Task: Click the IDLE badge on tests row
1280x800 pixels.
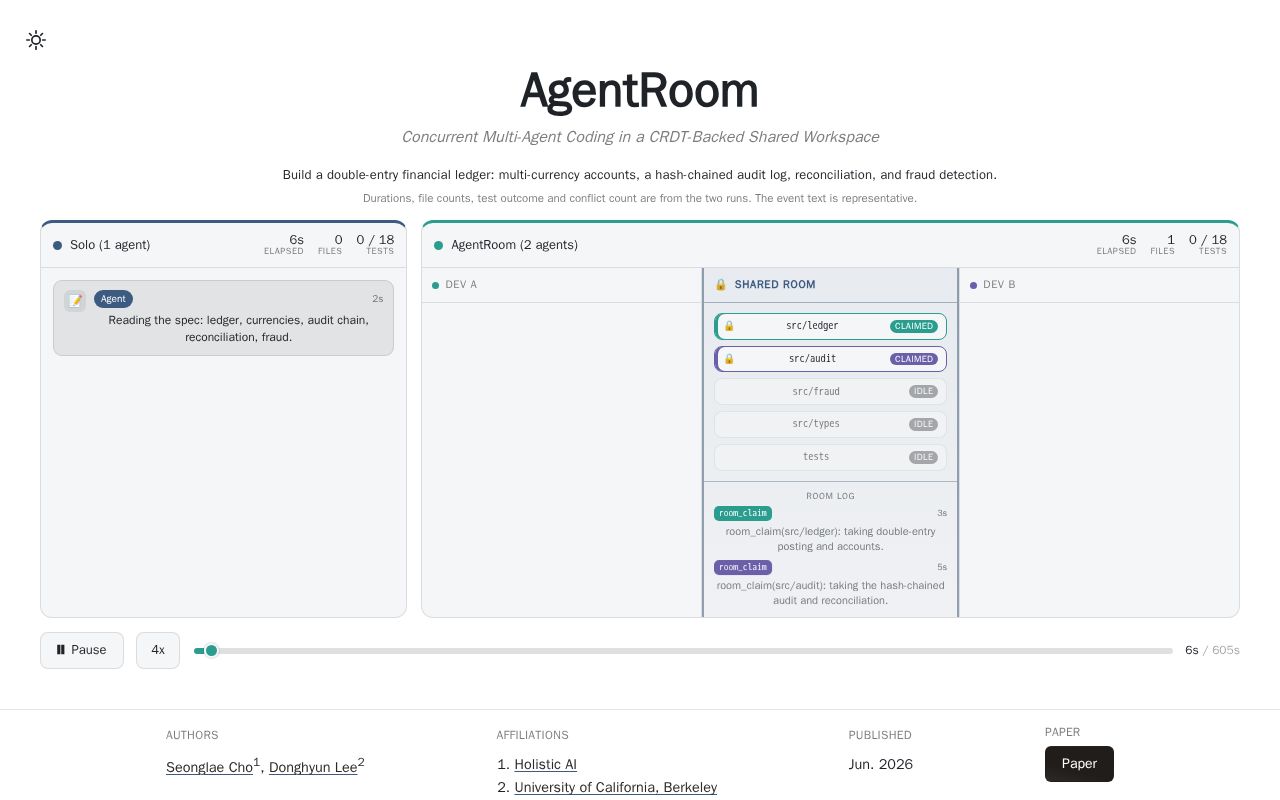Action: point(923,457)
